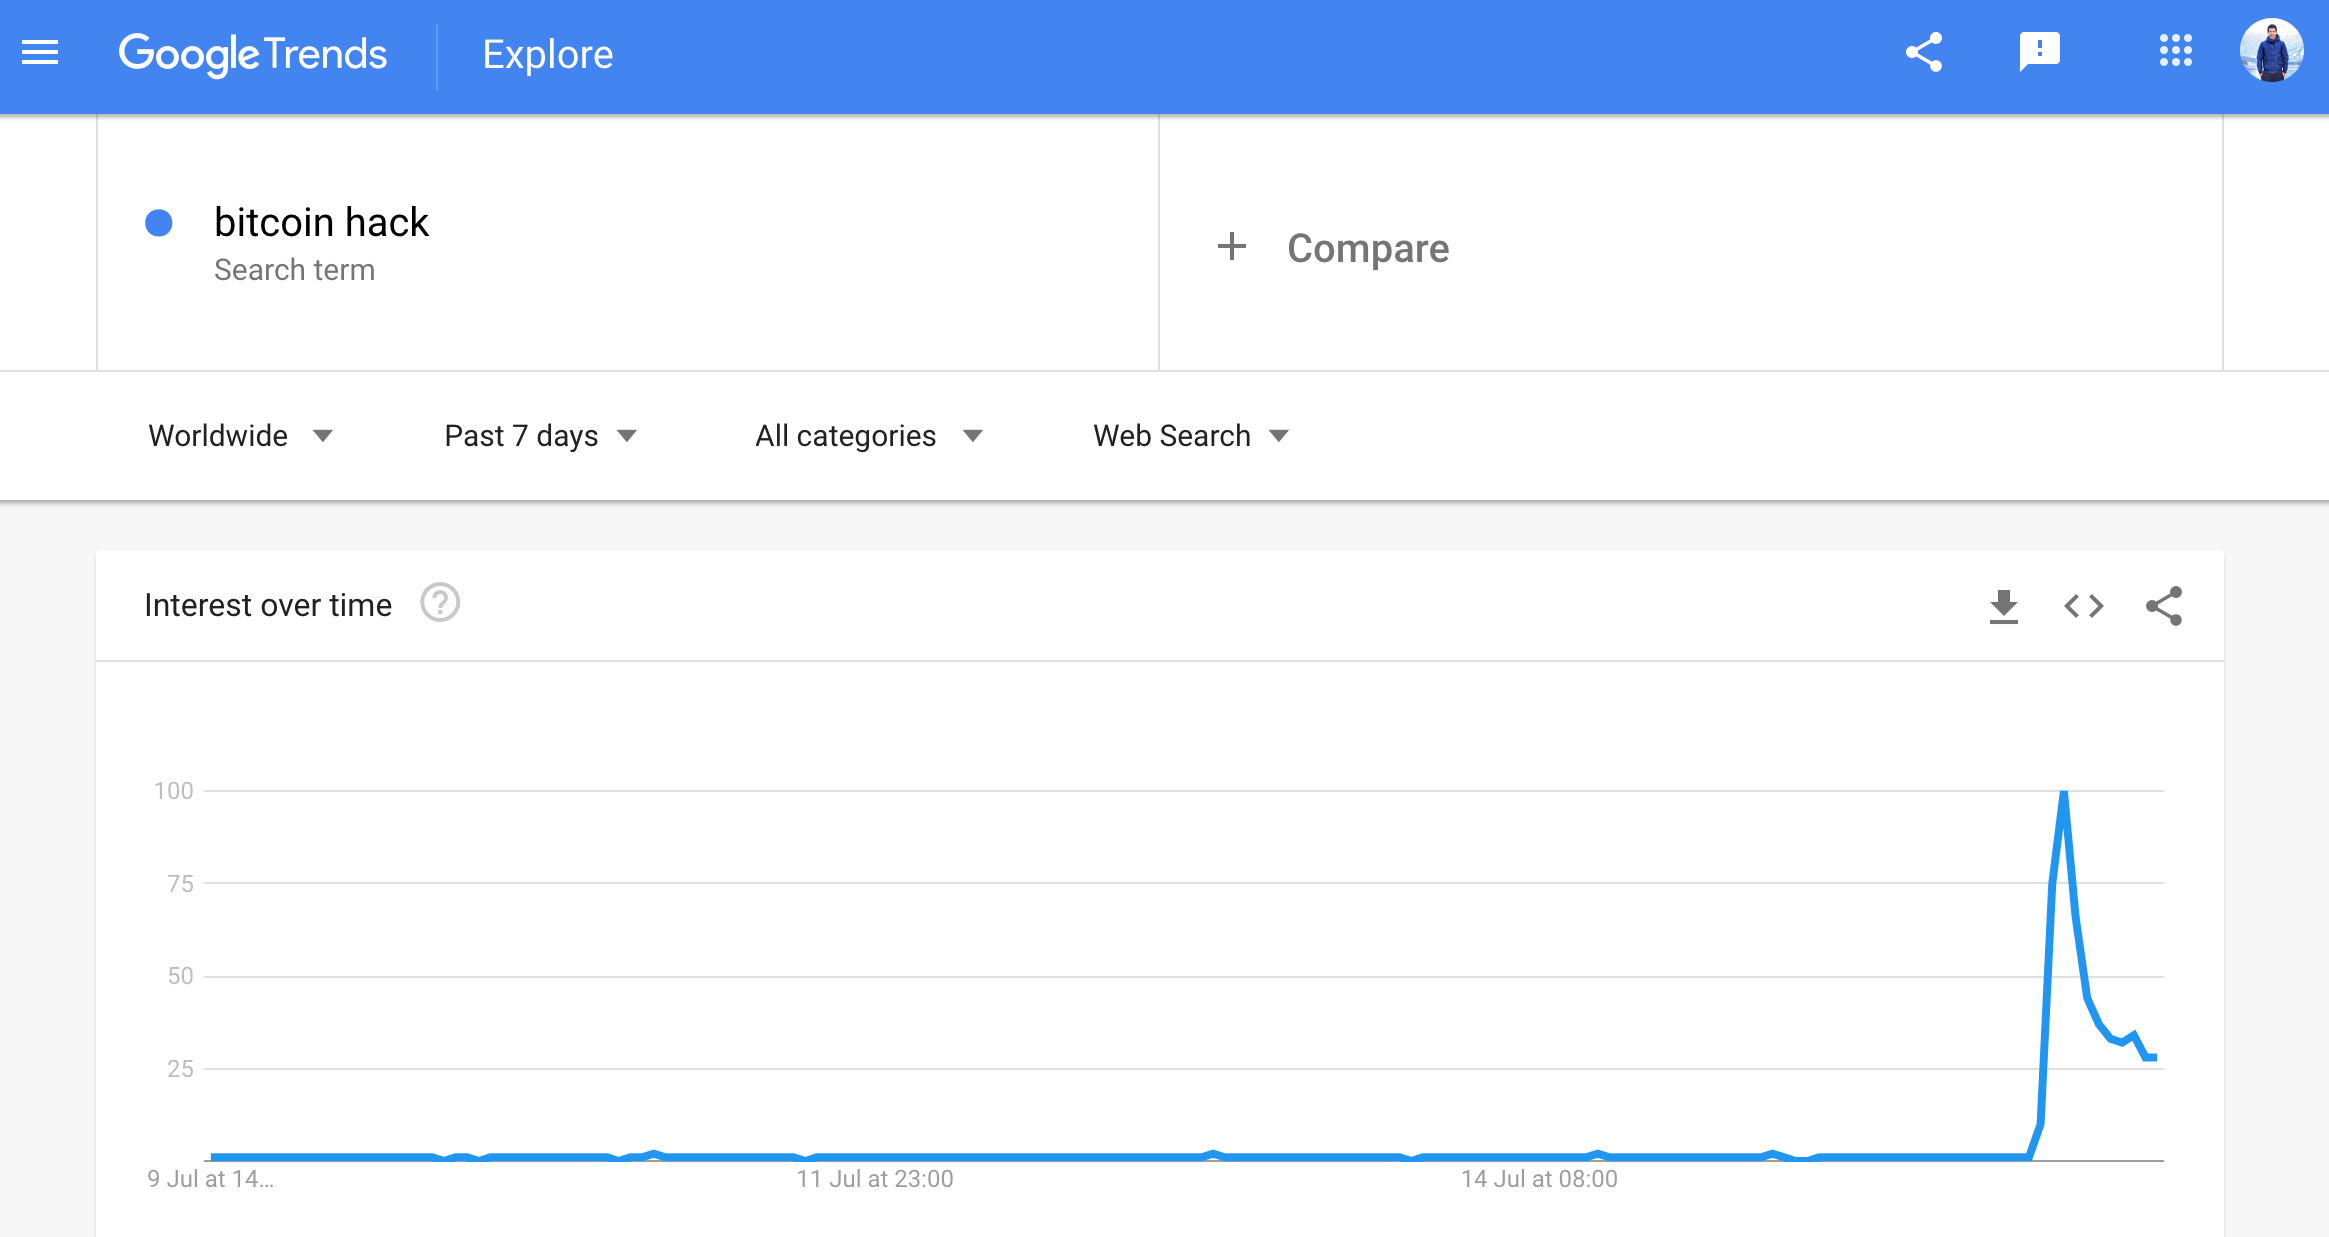Click the Google Trends logo
This screenshot has width=2329, height=1237.
pos(252,54)
